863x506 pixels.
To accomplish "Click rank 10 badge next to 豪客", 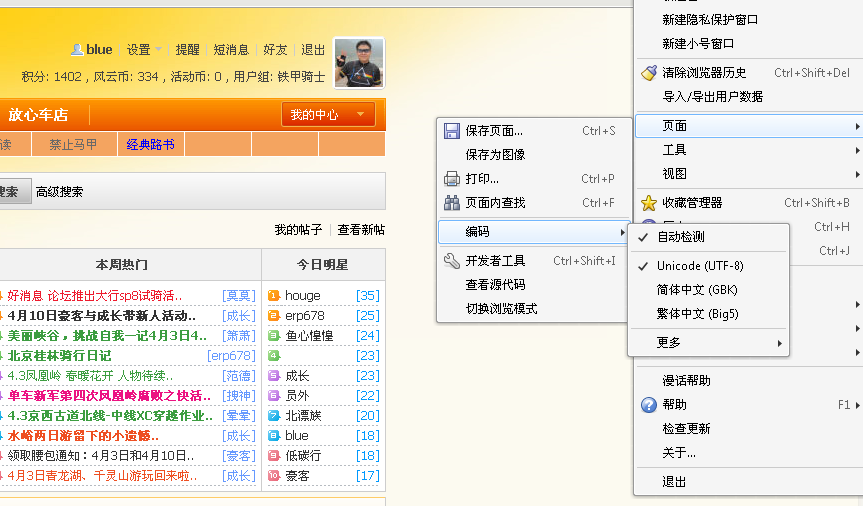I will click(x=274, y=475).
